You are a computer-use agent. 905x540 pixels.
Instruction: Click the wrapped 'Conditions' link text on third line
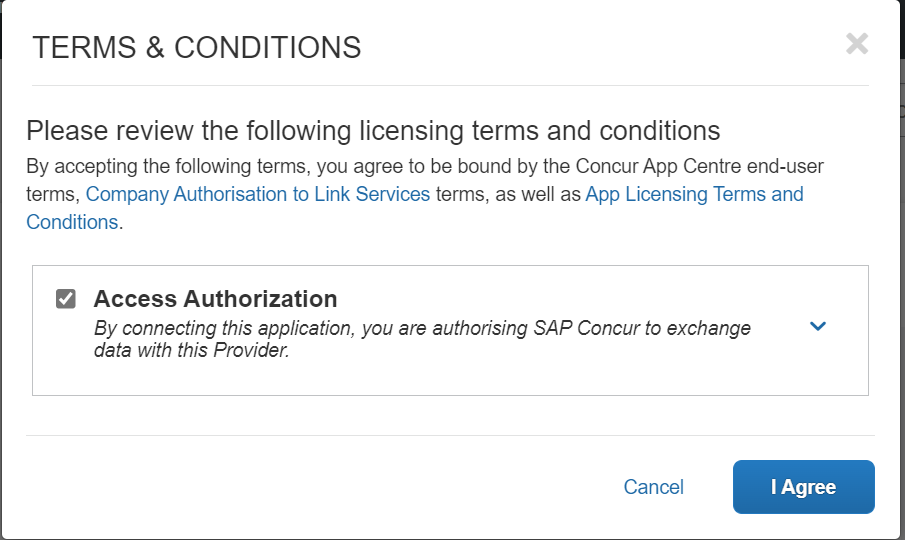[x=72, y=222]
